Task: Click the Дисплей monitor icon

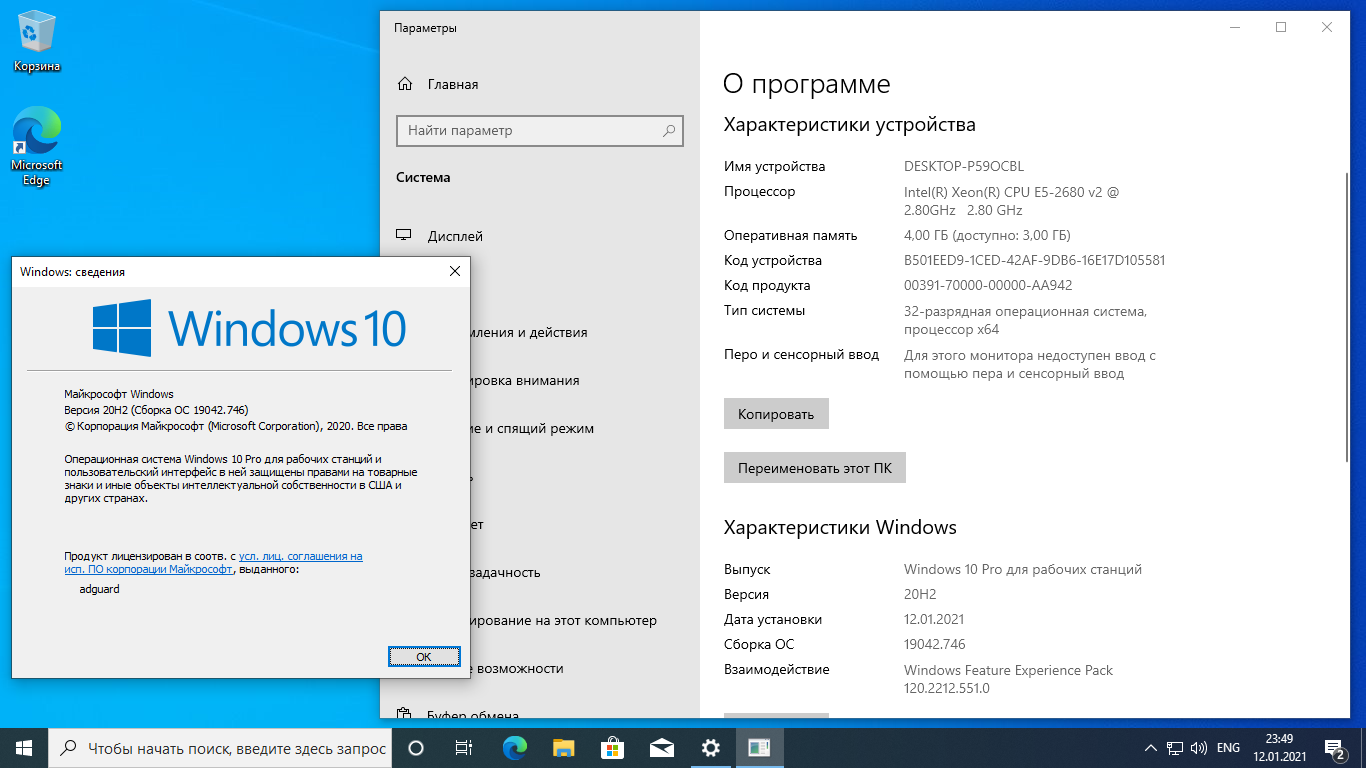Action: 404,235
